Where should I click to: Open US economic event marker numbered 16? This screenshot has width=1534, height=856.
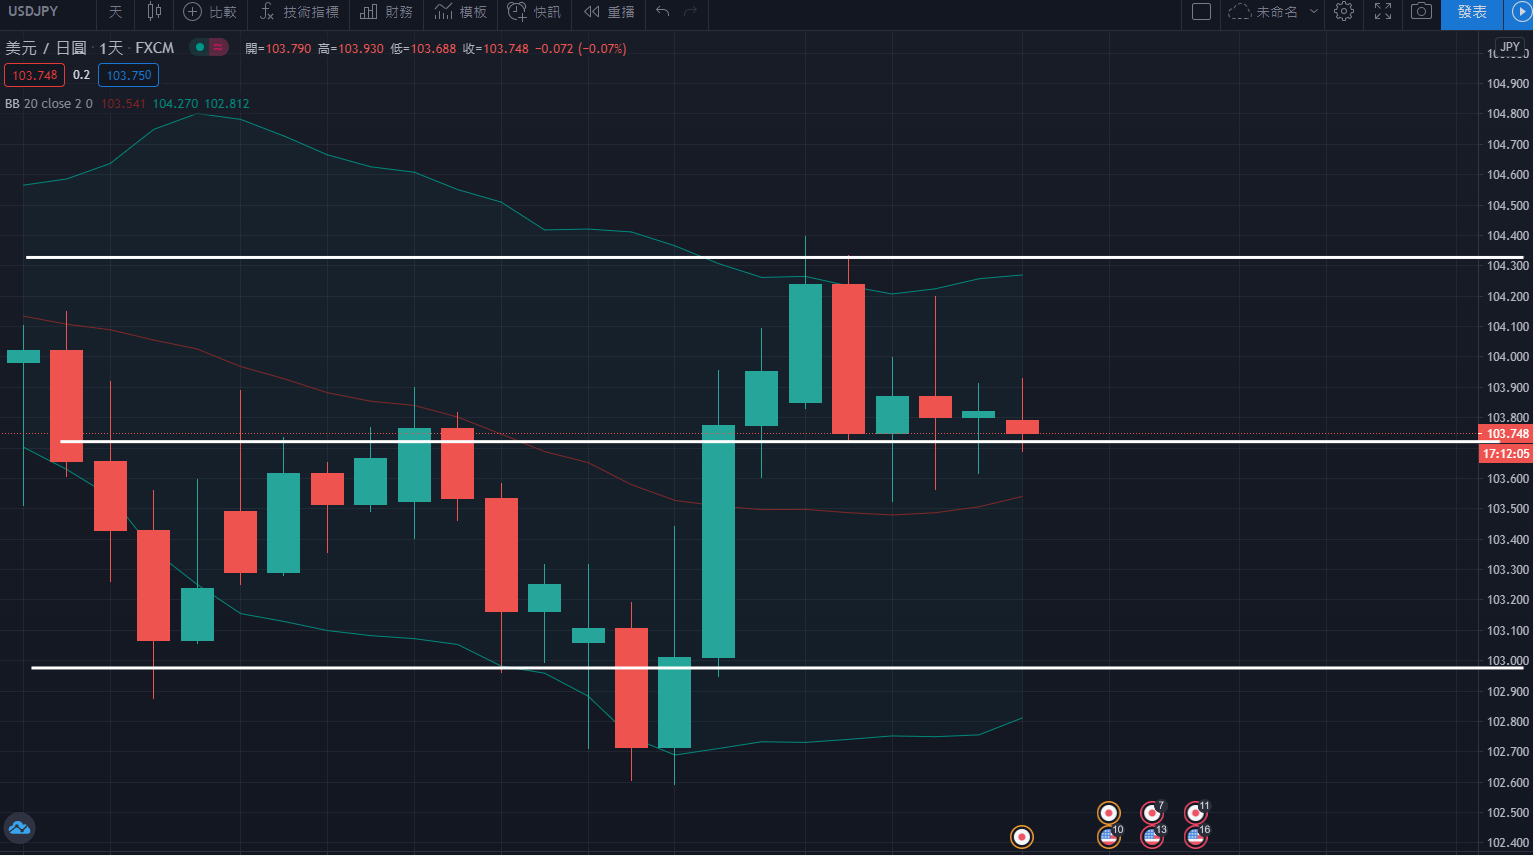tap(1195, 836)
